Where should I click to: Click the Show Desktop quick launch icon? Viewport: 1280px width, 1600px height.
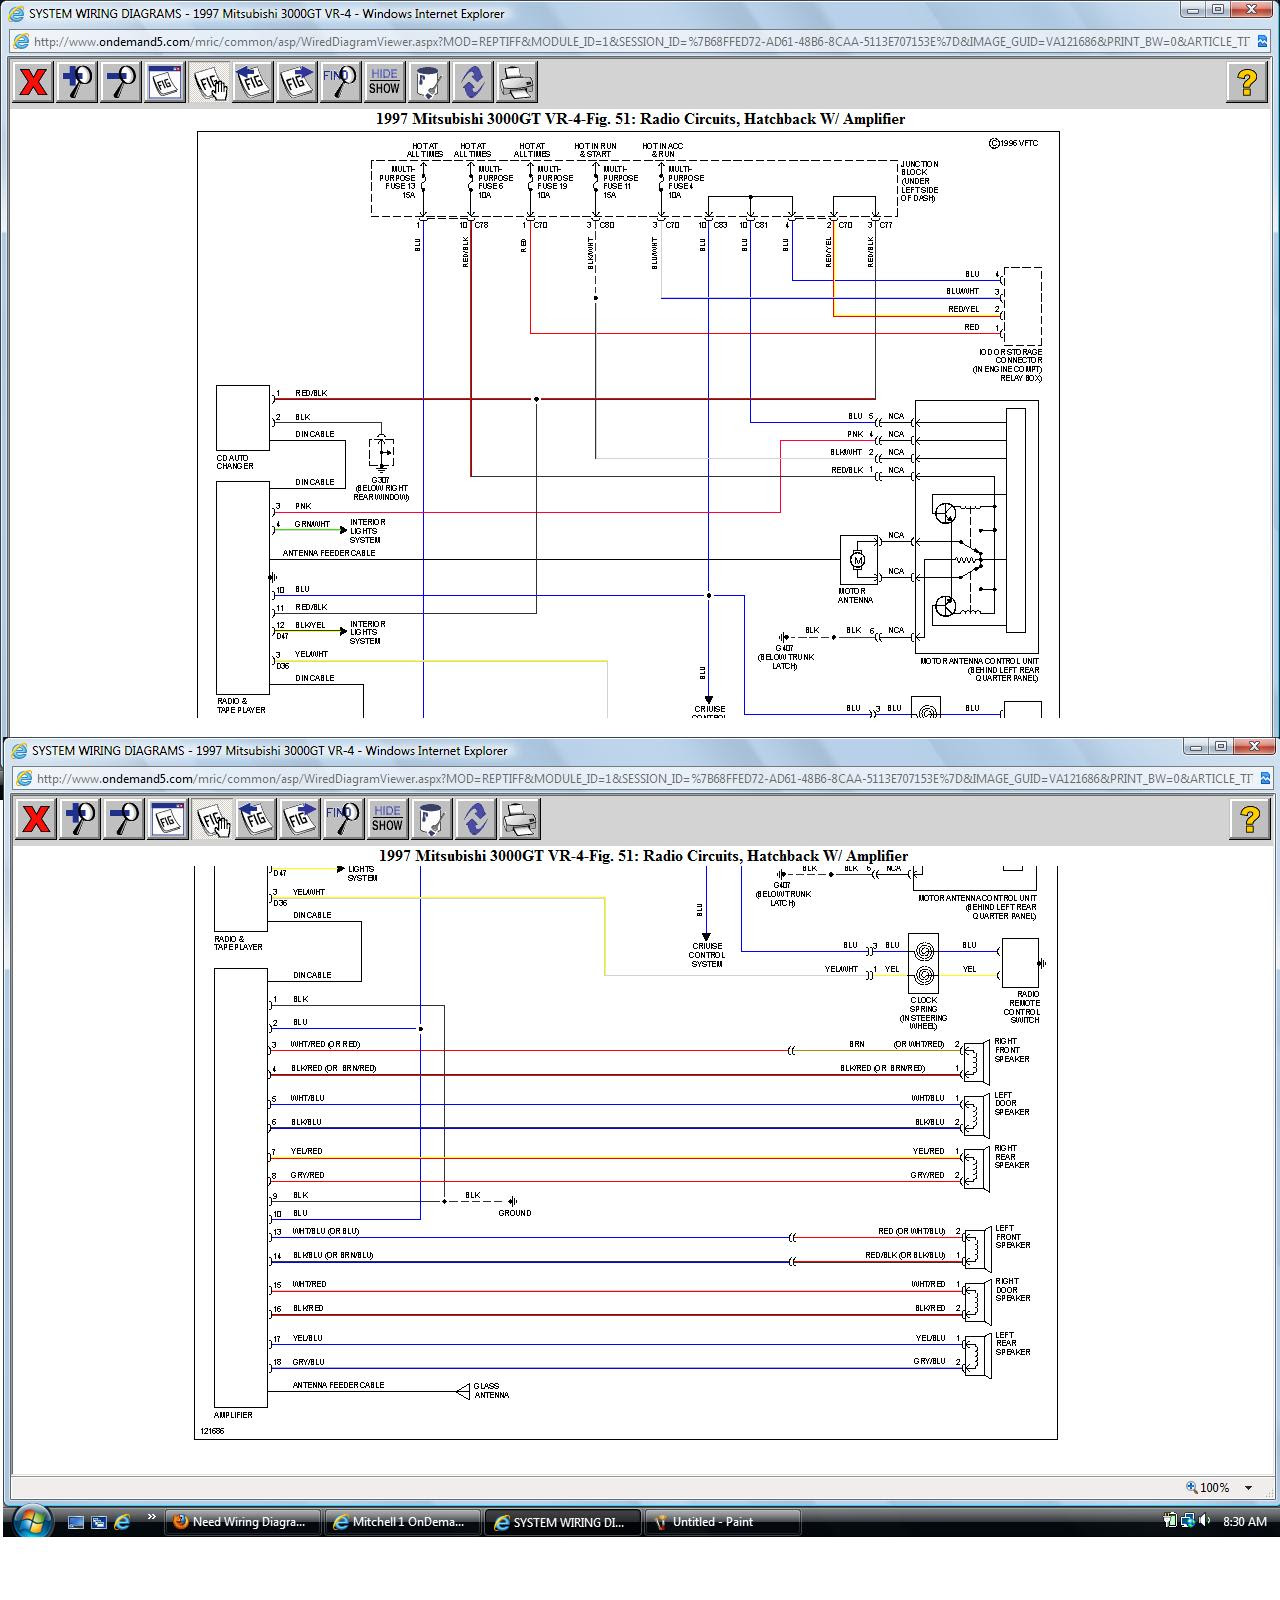click(x=75, y=1522)
